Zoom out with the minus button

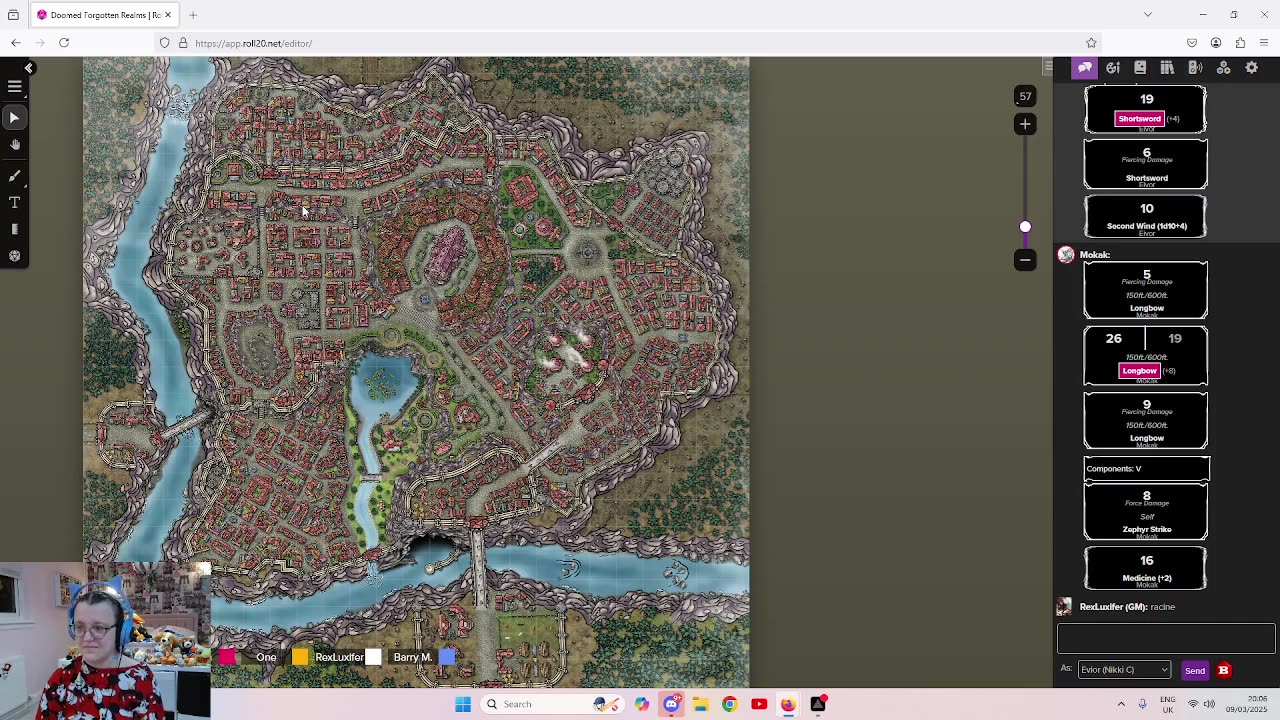click(x=1025, y=260)
